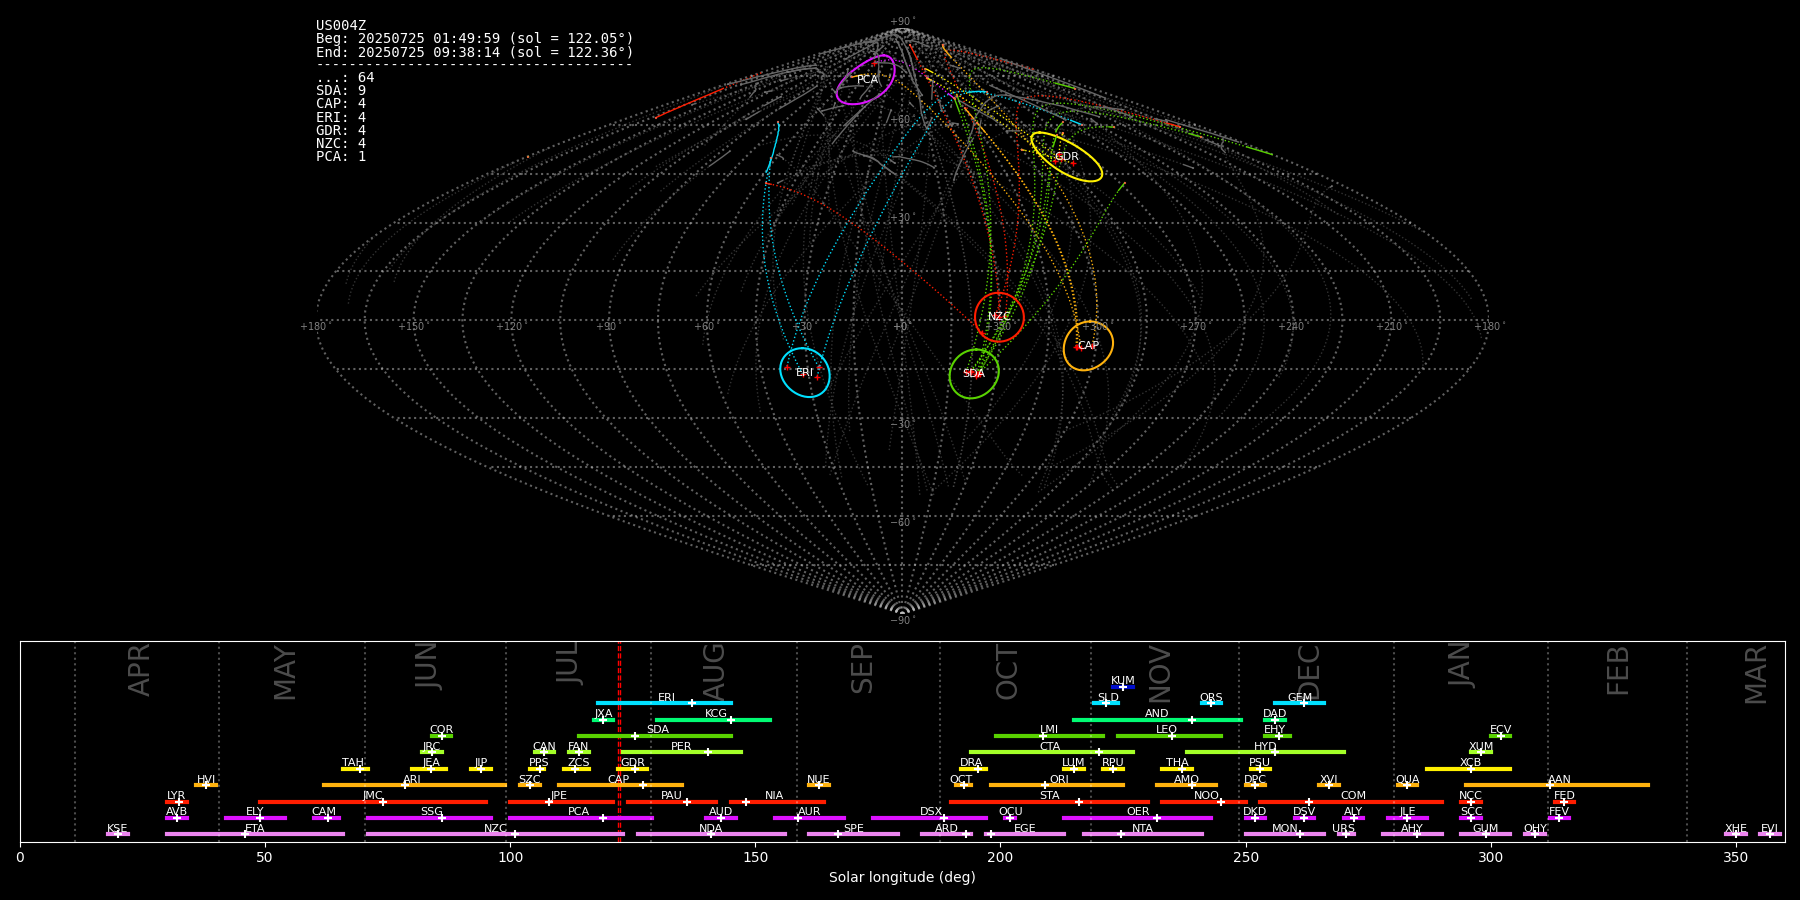
Task: Click the AND shower bar in timeline
Action: [x=1157, y=720]
